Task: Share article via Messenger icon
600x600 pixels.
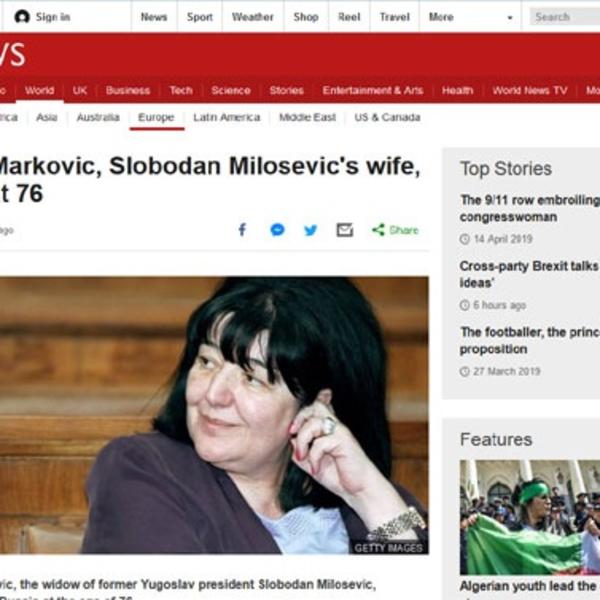Action: 277,230
